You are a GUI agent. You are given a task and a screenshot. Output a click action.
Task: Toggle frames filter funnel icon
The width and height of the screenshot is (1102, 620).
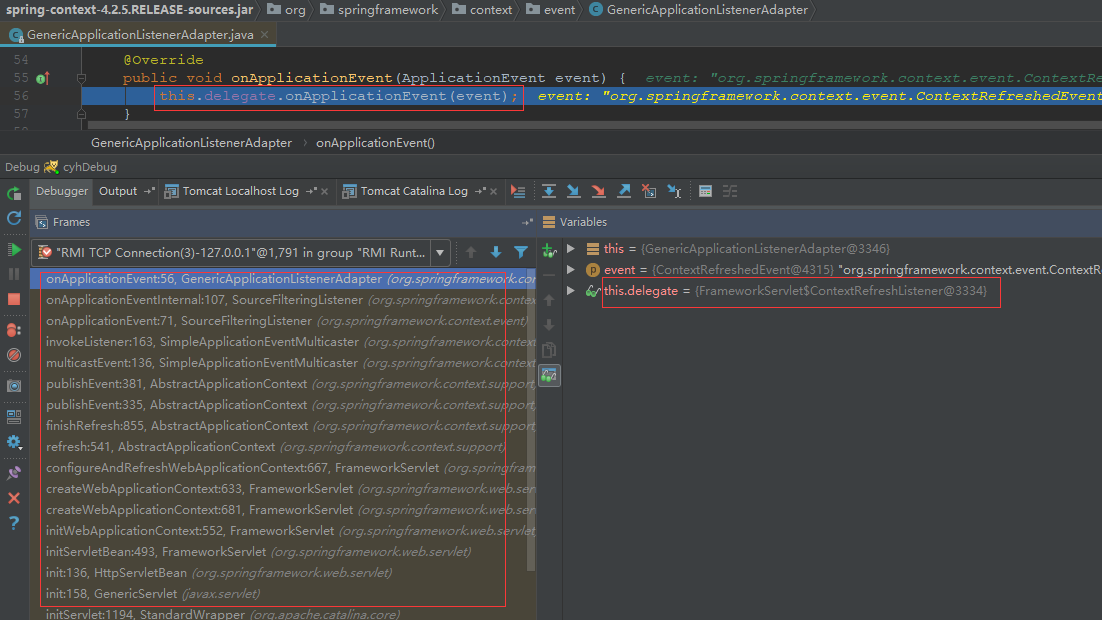(521, 252)
